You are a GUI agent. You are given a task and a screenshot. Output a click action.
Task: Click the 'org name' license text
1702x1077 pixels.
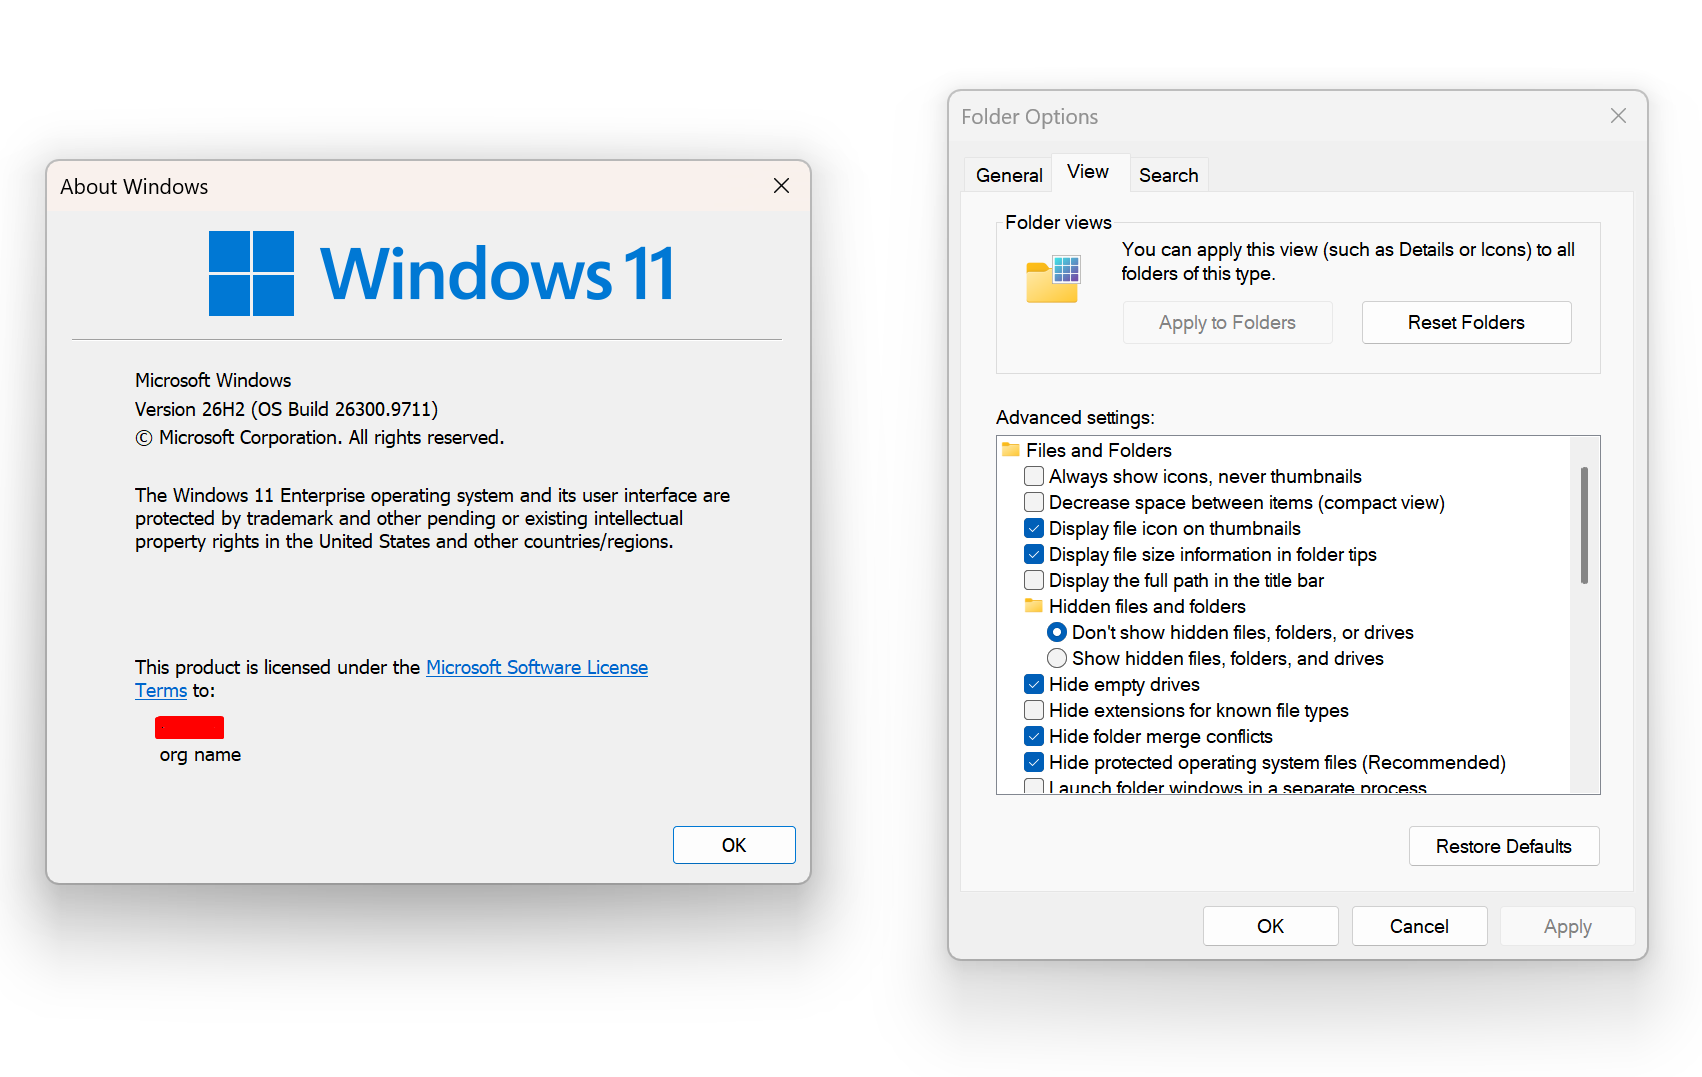[200, 755]
